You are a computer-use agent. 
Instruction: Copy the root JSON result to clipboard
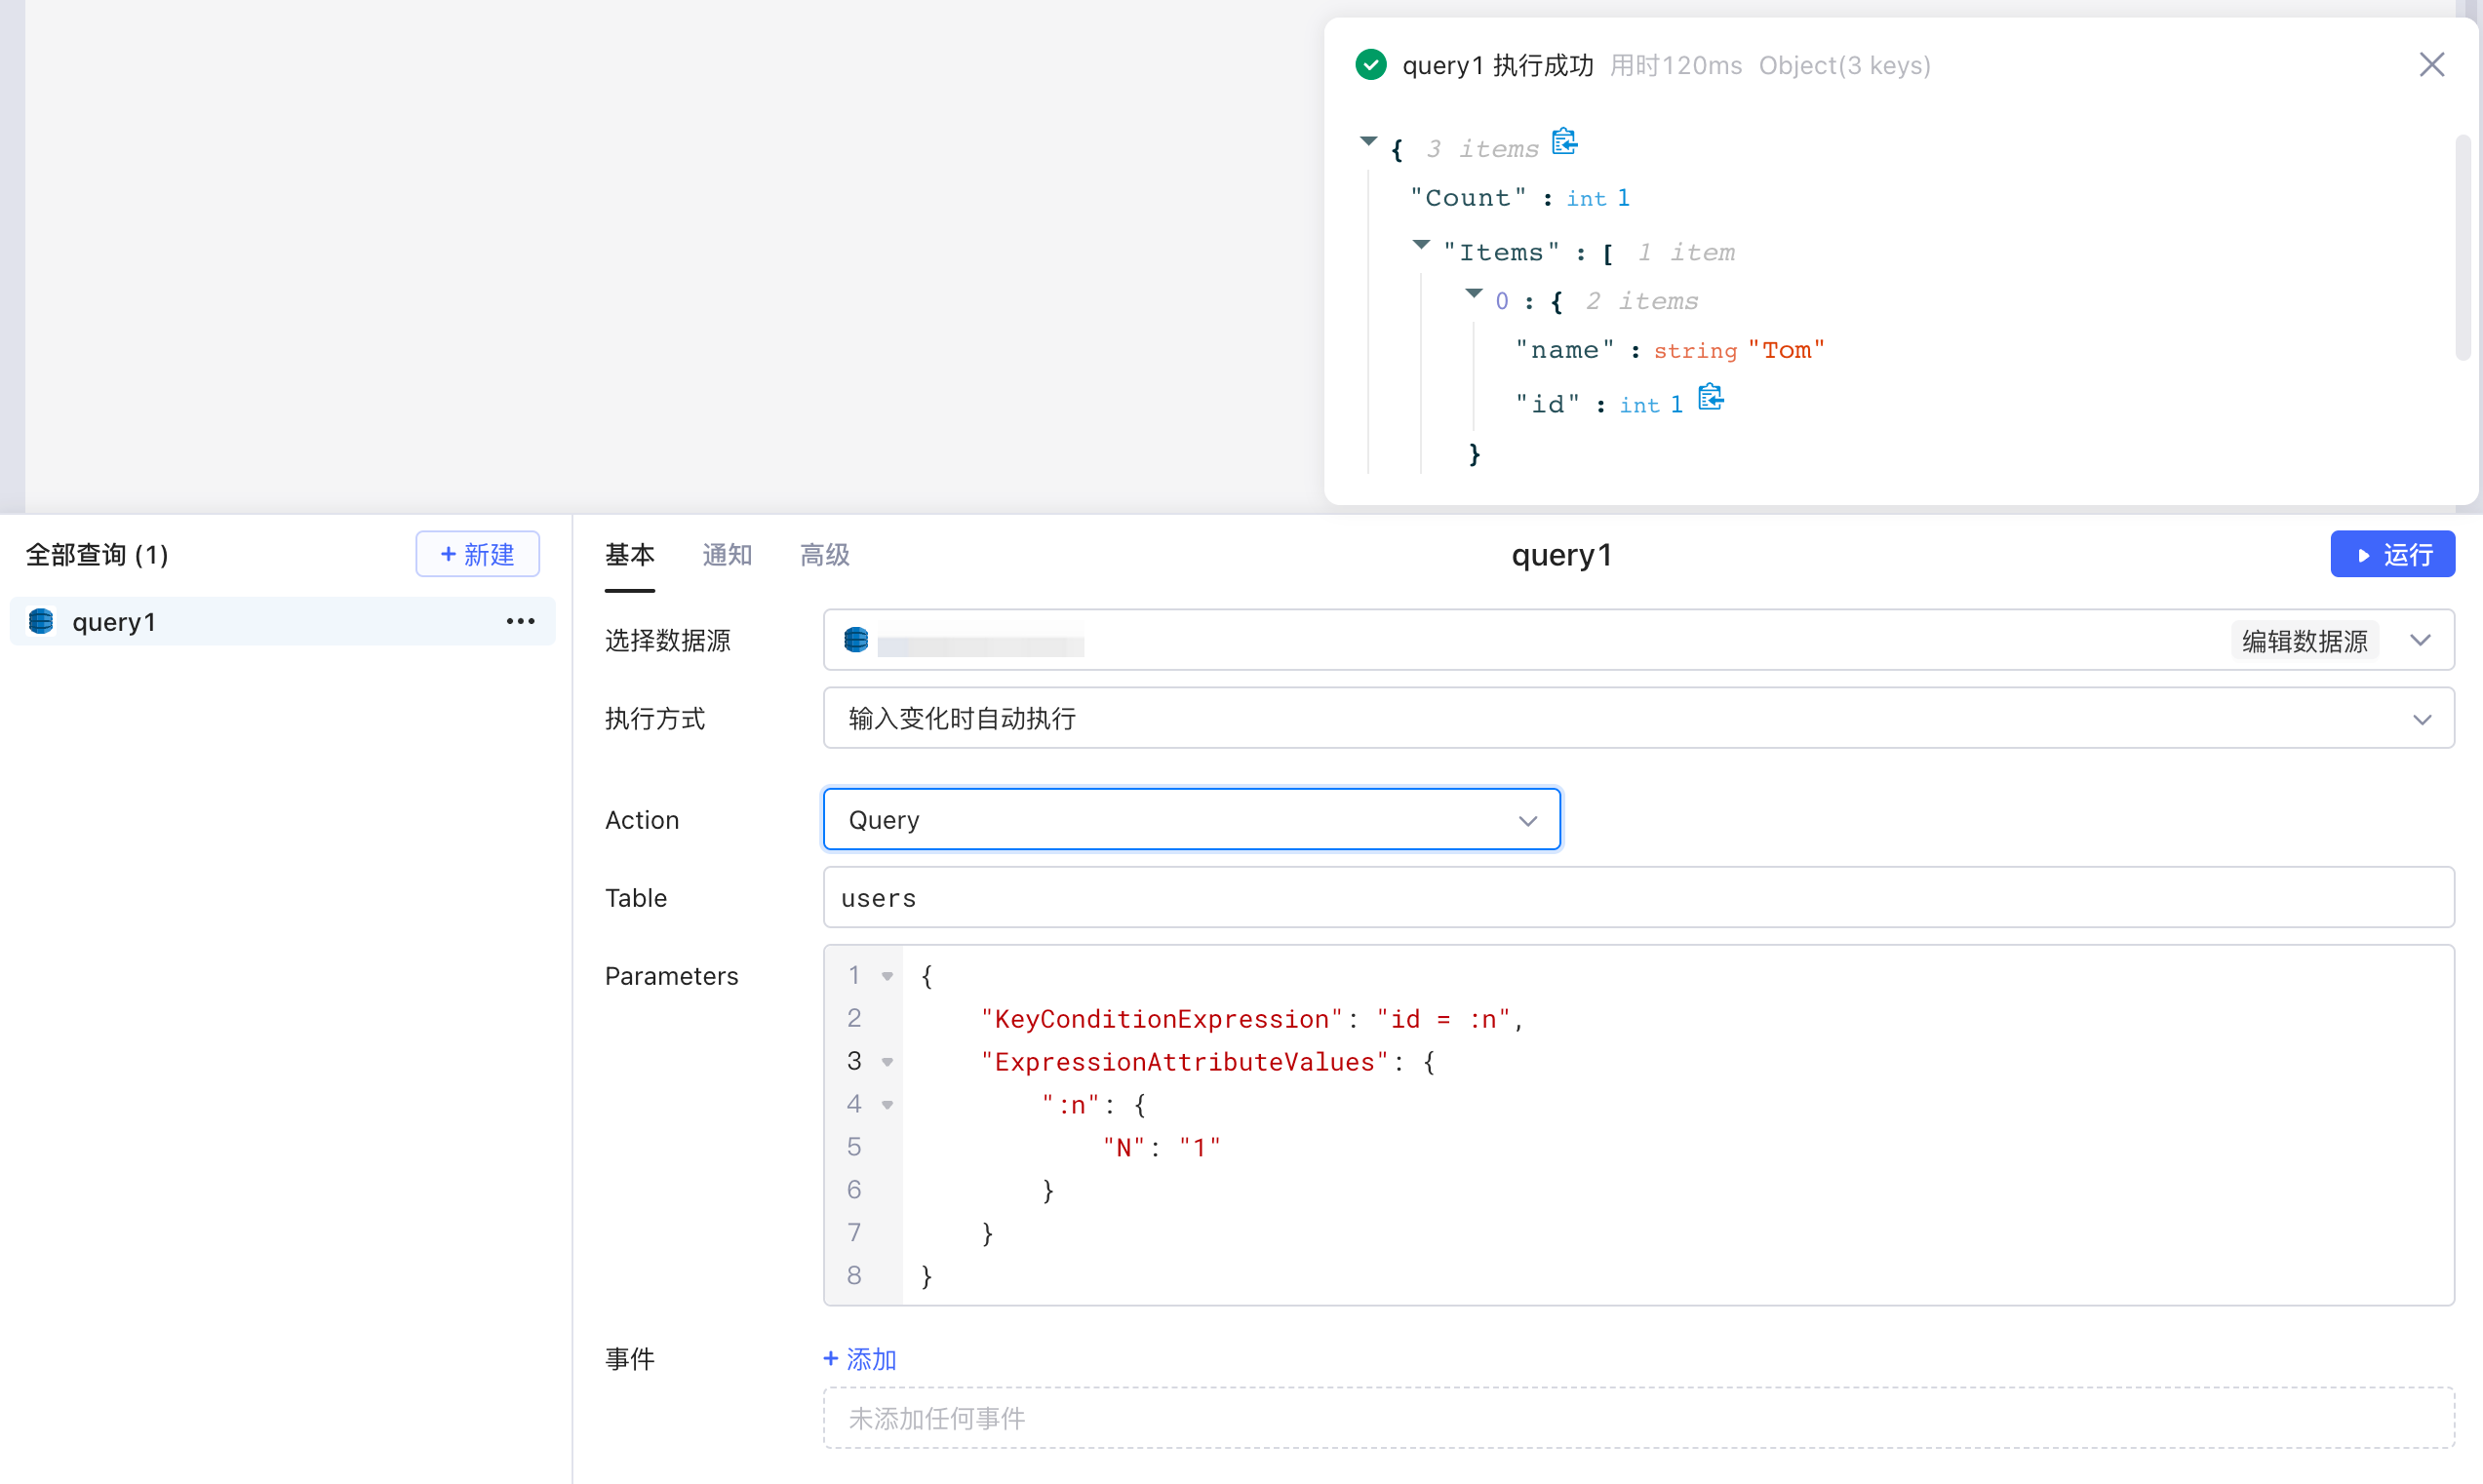click(x=1564, y=142)
